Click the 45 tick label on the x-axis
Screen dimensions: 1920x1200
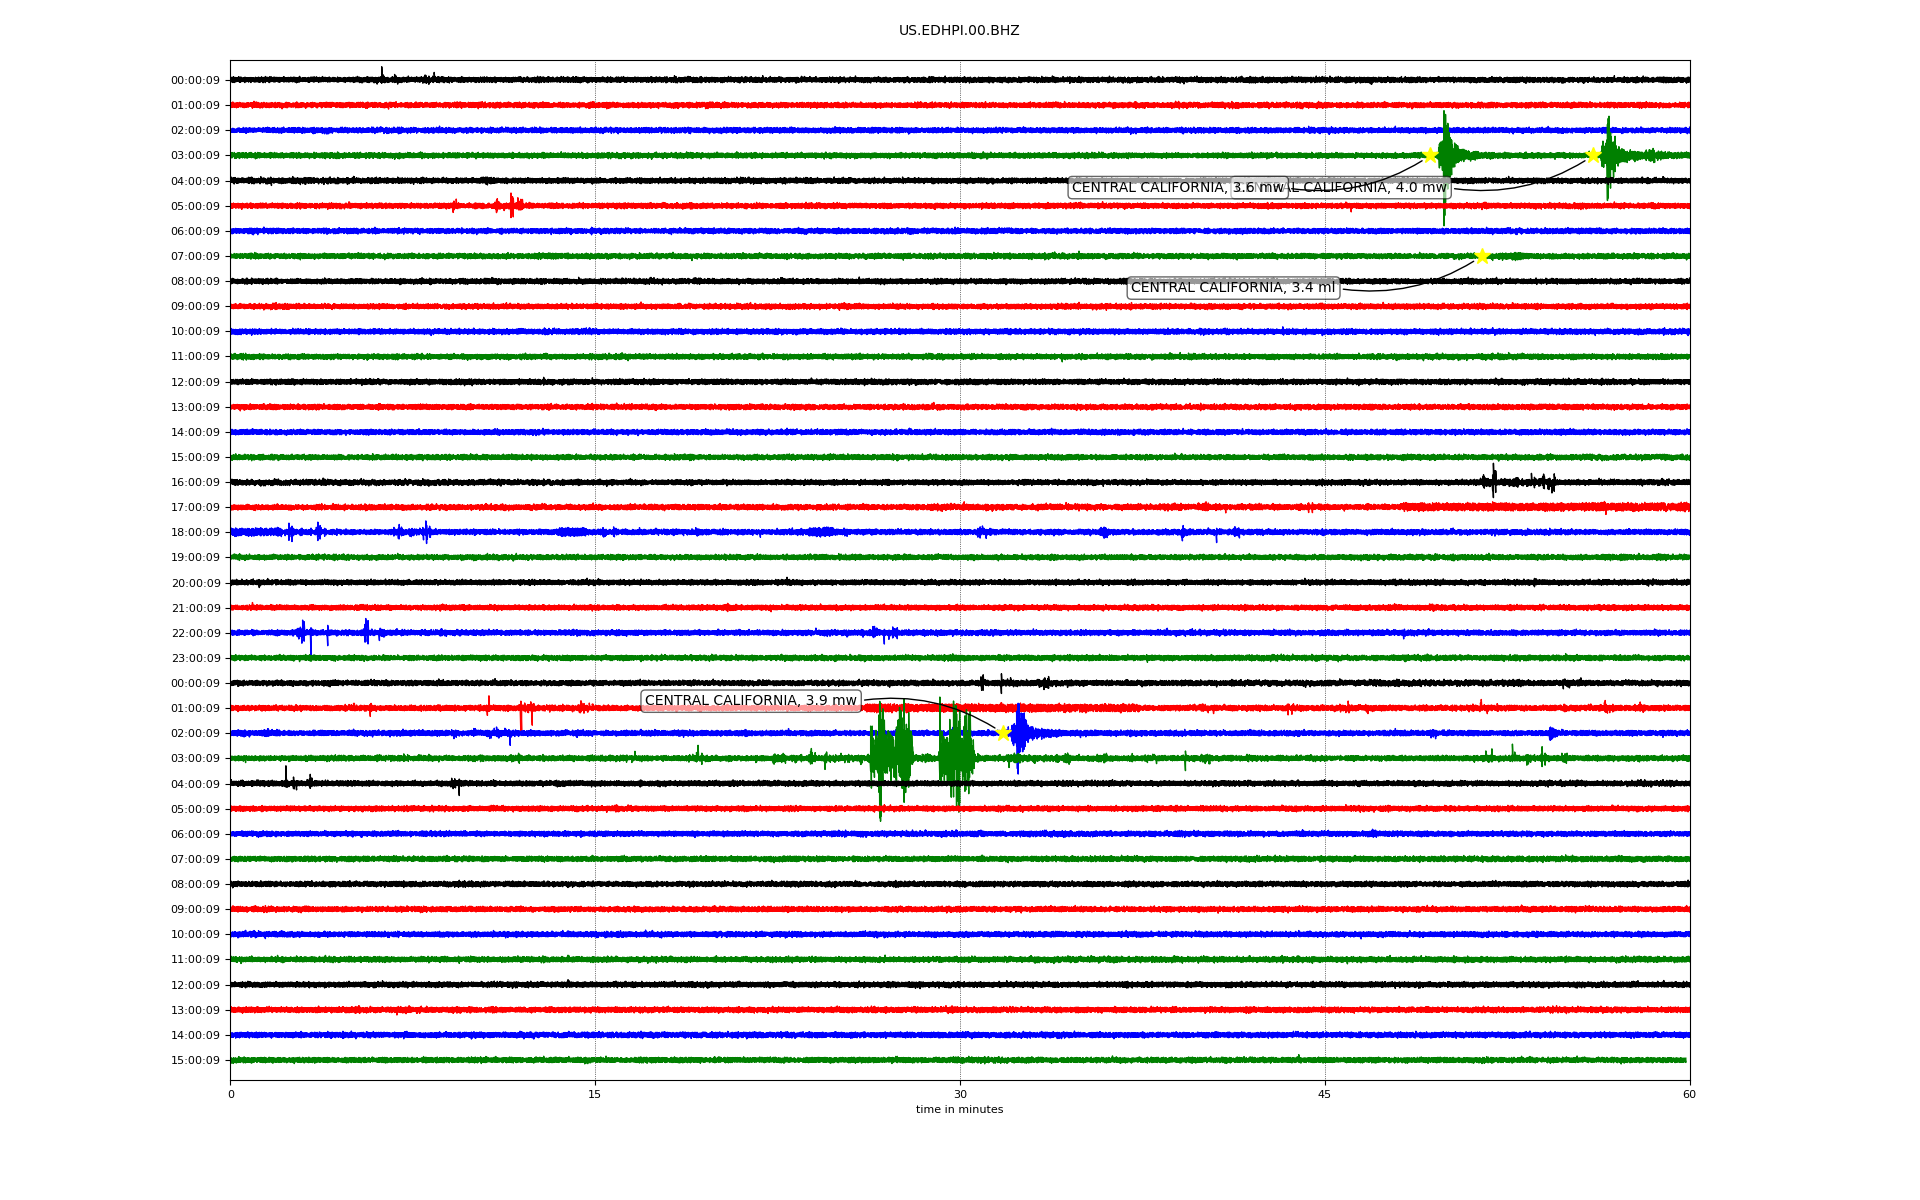[x=1324, y=1094]
